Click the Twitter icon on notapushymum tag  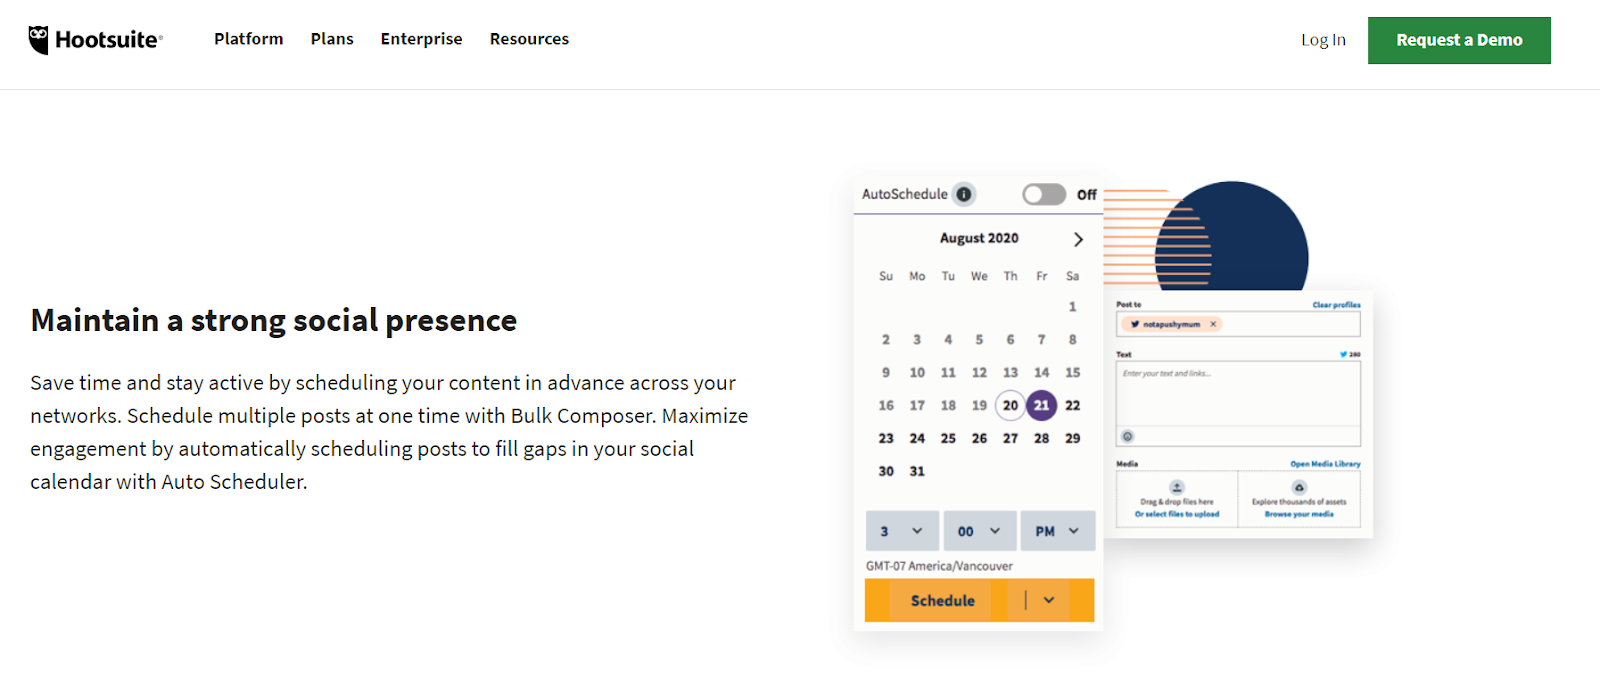pos(1136,324)
